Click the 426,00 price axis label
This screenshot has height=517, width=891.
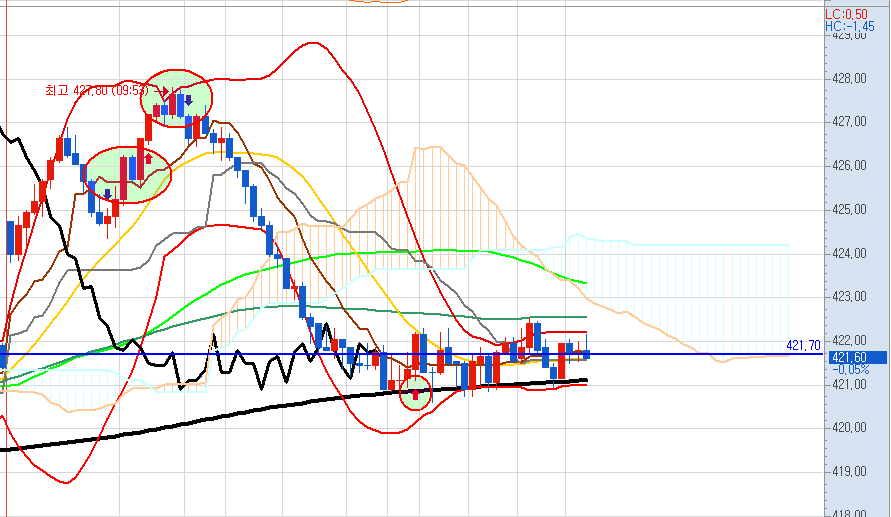(850, 166)
